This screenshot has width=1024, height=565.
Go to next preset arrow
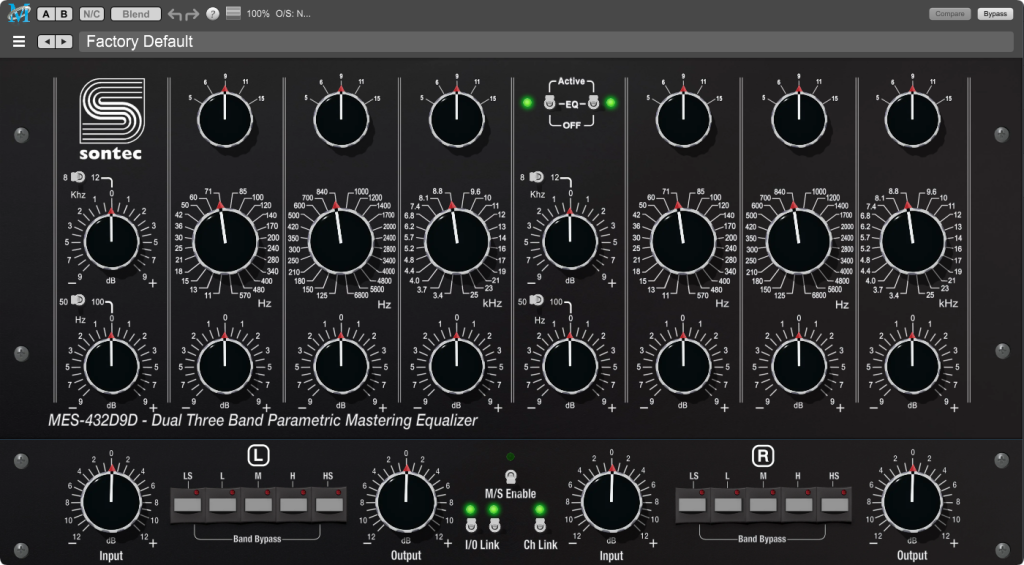coord(63,42)
